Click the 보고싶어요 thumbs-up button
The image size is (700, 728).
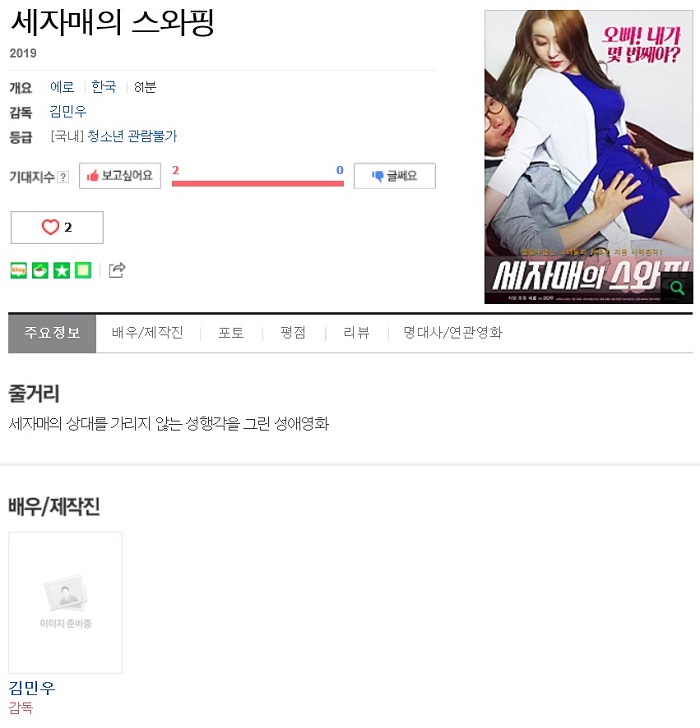click(x=120, y=176)
